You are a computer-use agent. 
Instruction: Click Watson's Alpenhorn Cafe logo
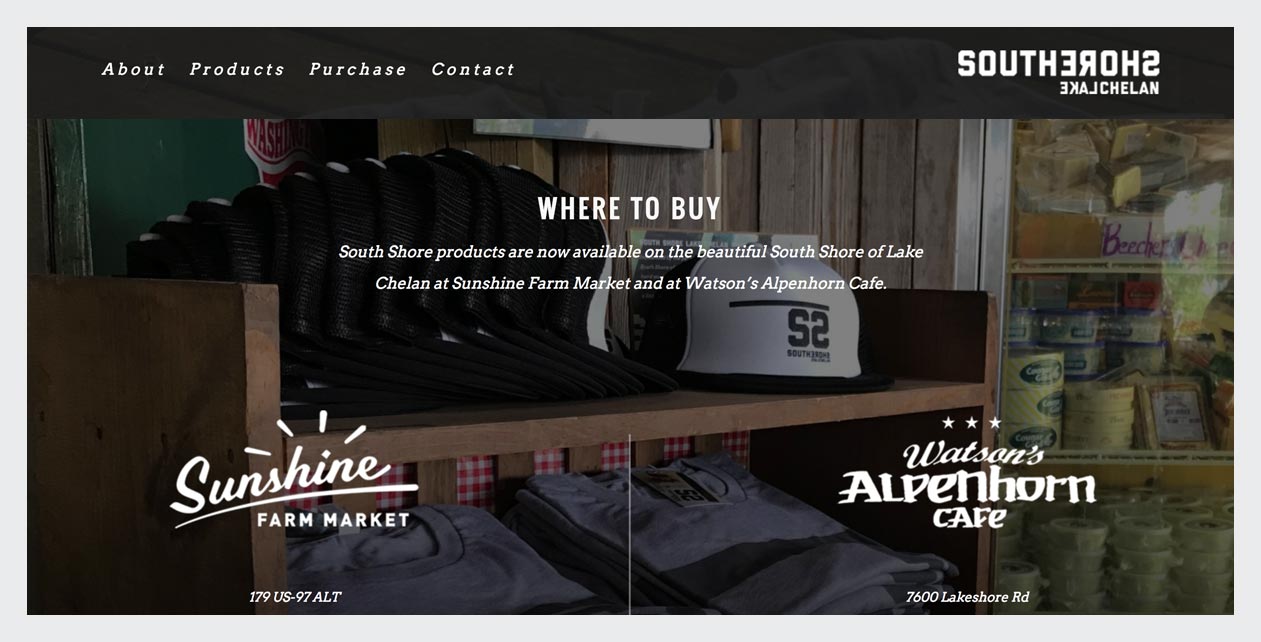click(x=967, y=474)
